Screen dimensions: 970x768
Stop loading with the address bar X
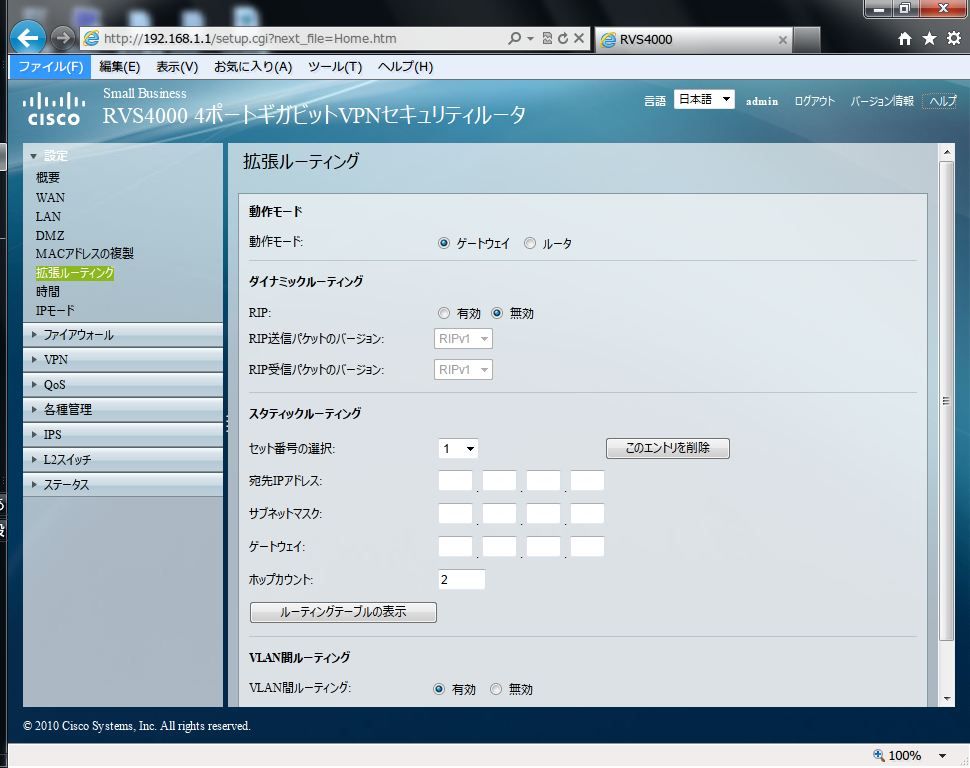click(579, 38)
